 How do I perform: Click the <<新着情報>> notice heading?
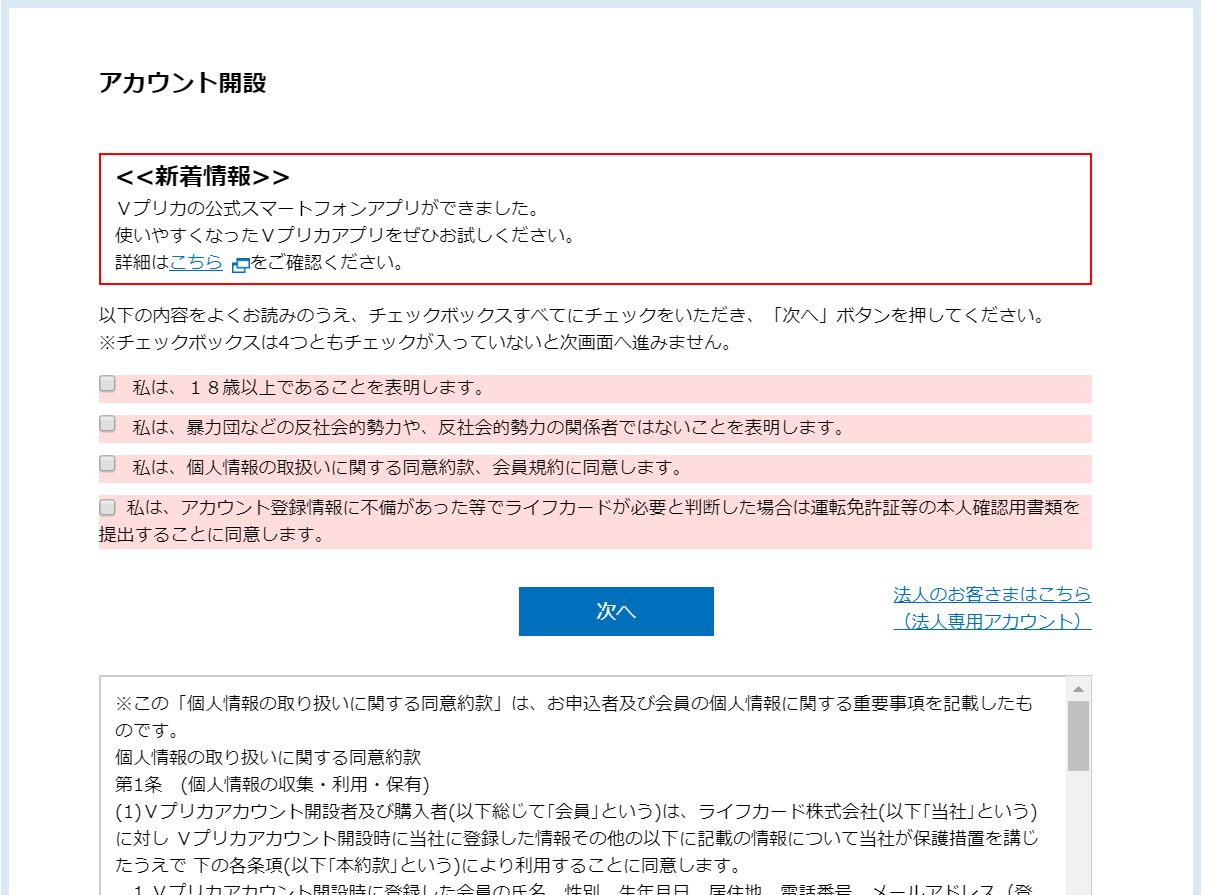[x=203, y=177]
